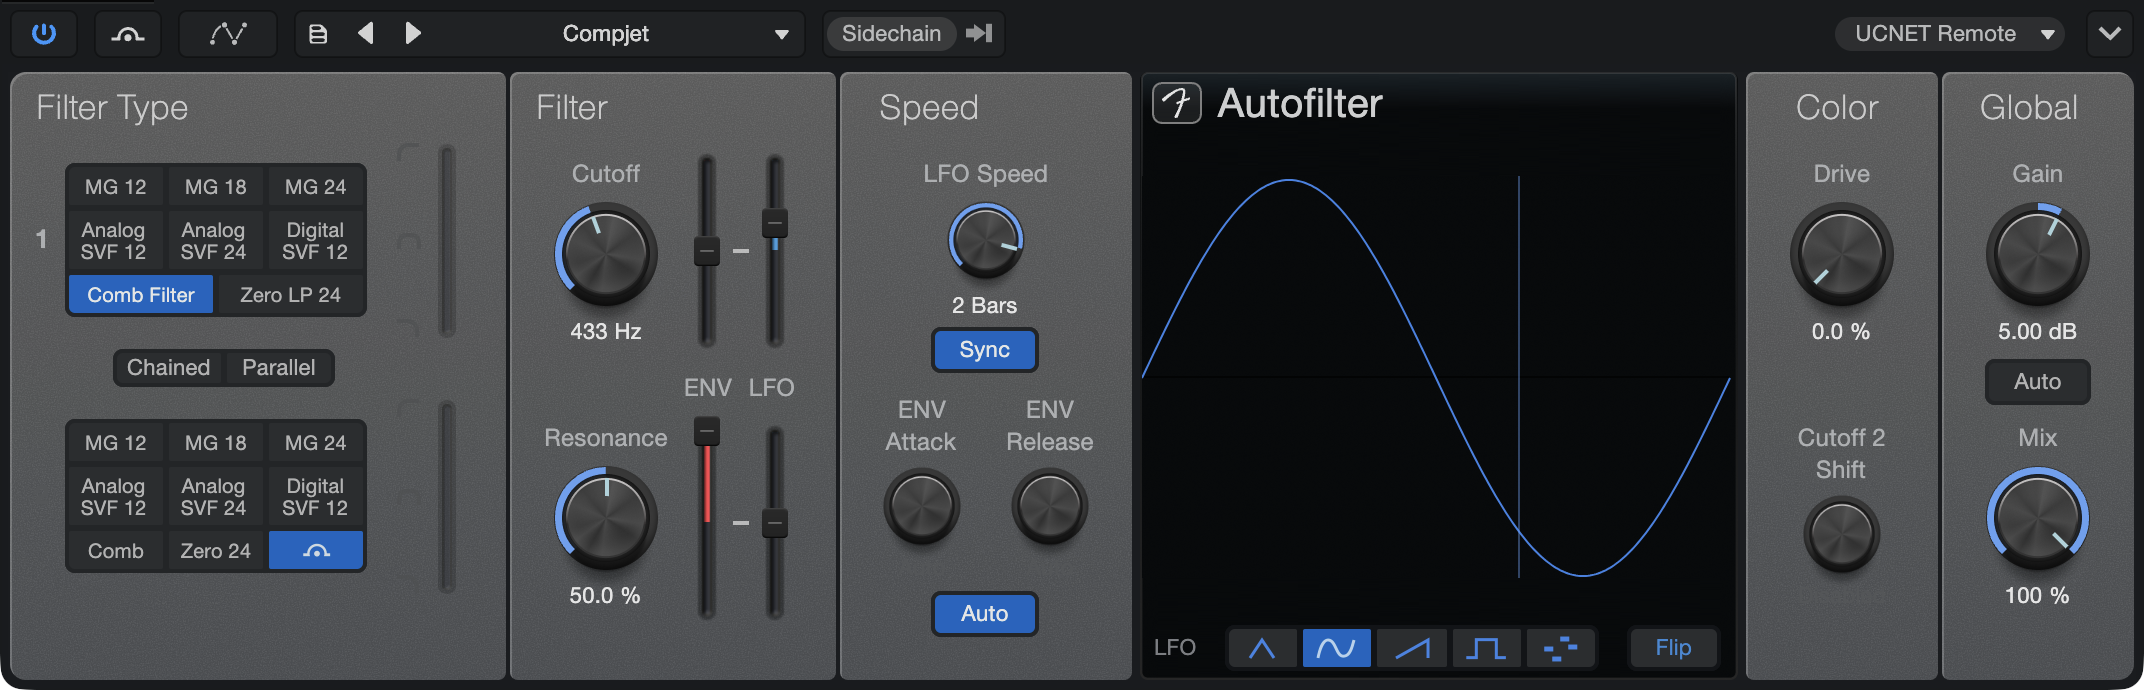Select the step sequencer LFO waveform

[1561, 649]
